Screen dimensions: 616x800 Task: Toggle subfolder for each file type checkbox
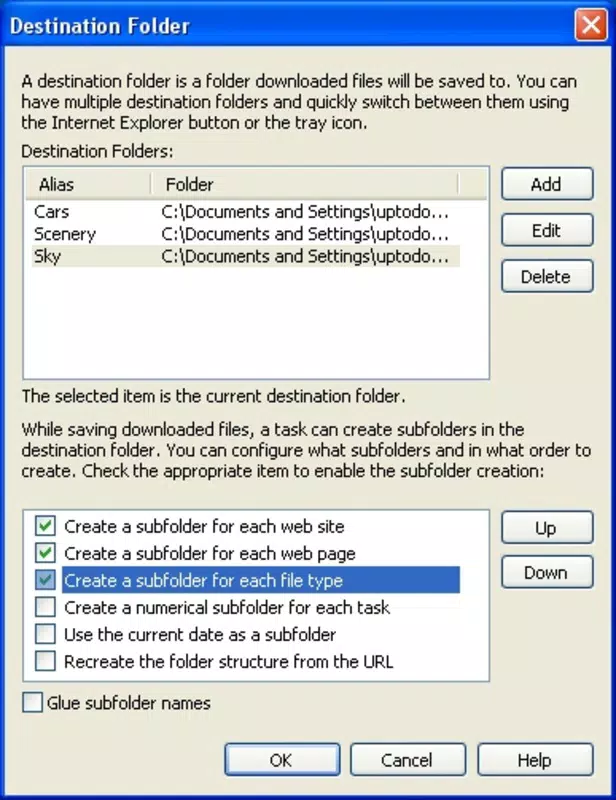click(x=45, y=580)
